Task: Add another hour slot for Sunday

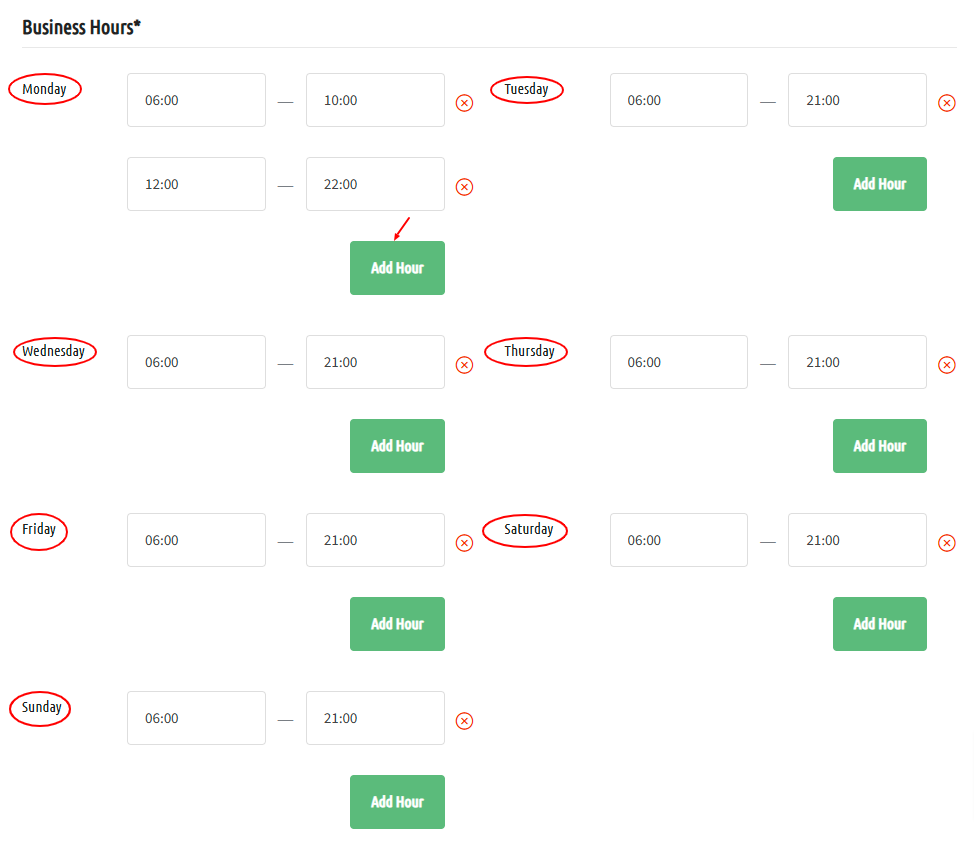Action: click(397, 802)
